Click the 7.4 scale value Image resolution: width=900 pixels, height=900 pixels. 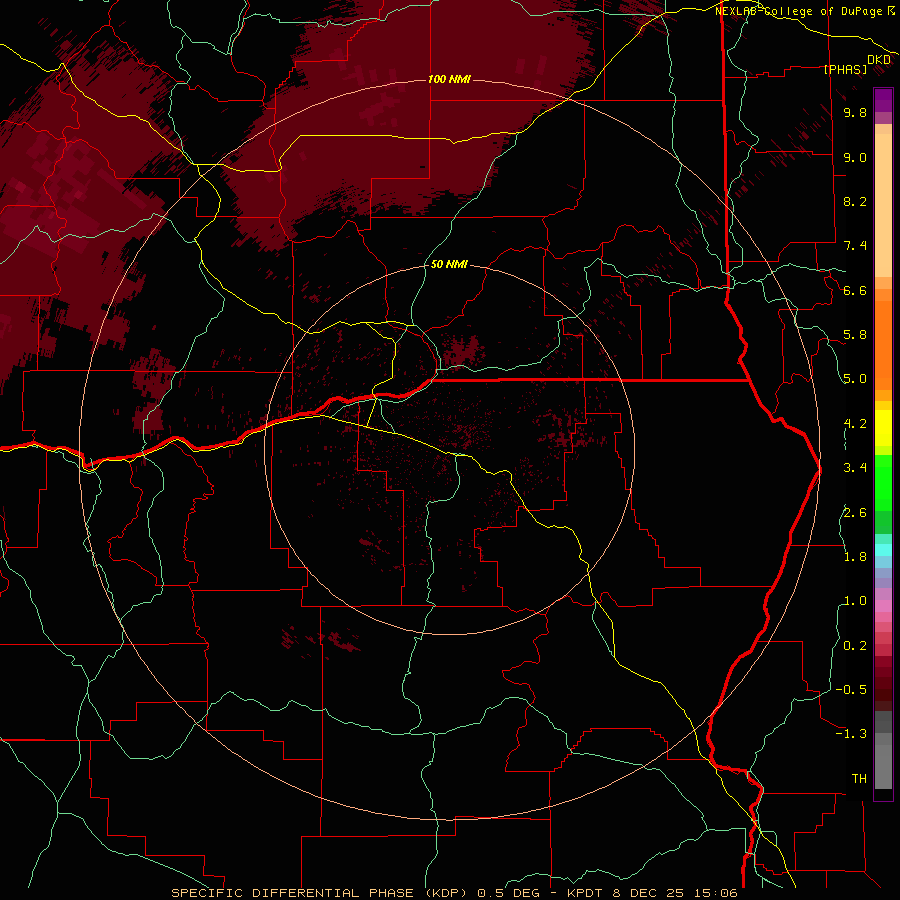[855, 246]
